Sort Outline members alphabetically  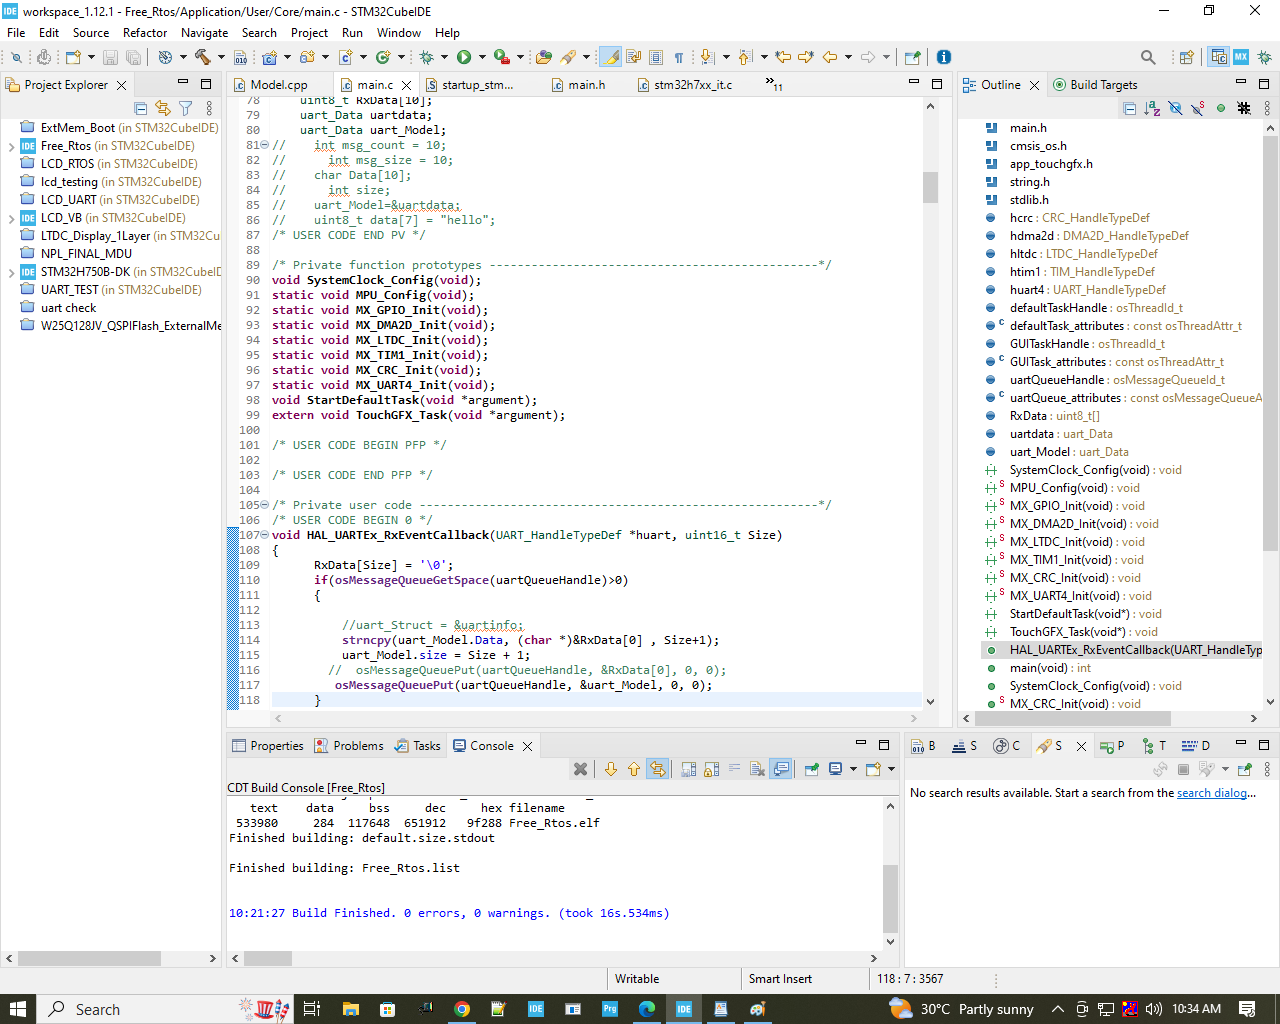pos(1152,107)
